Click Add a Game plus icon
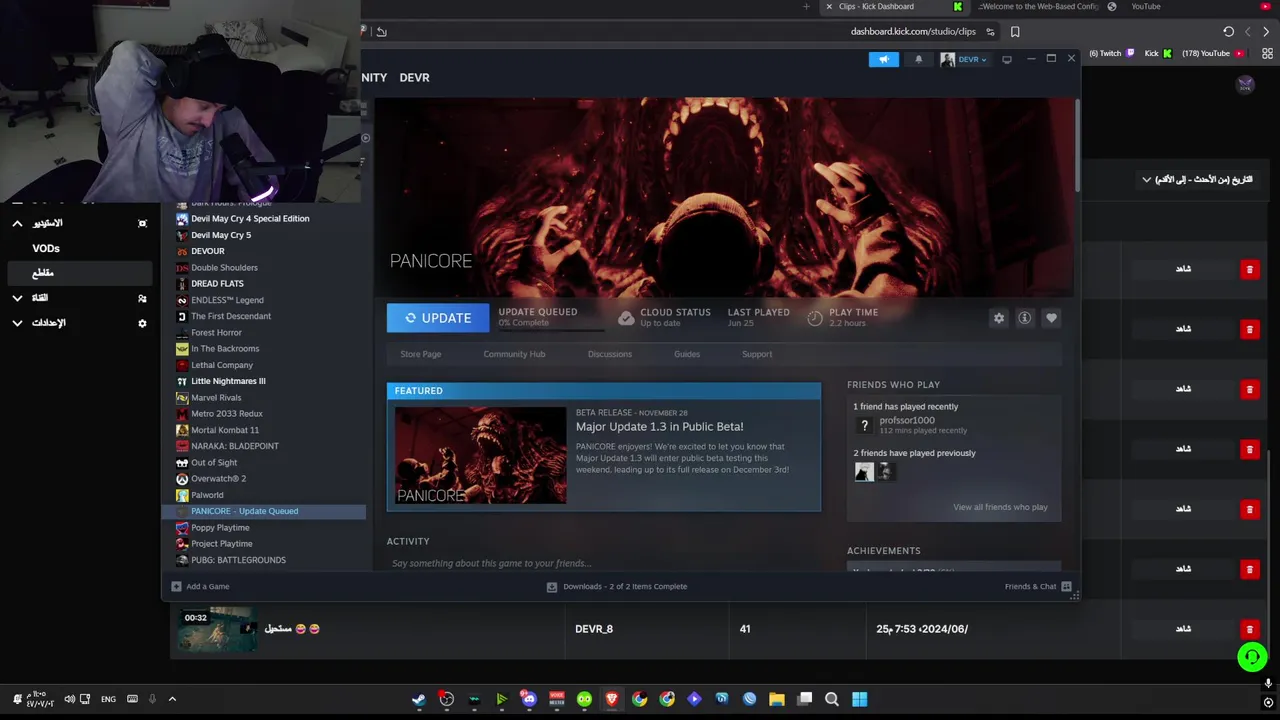The image size is (1280, 720). [176, 586]
